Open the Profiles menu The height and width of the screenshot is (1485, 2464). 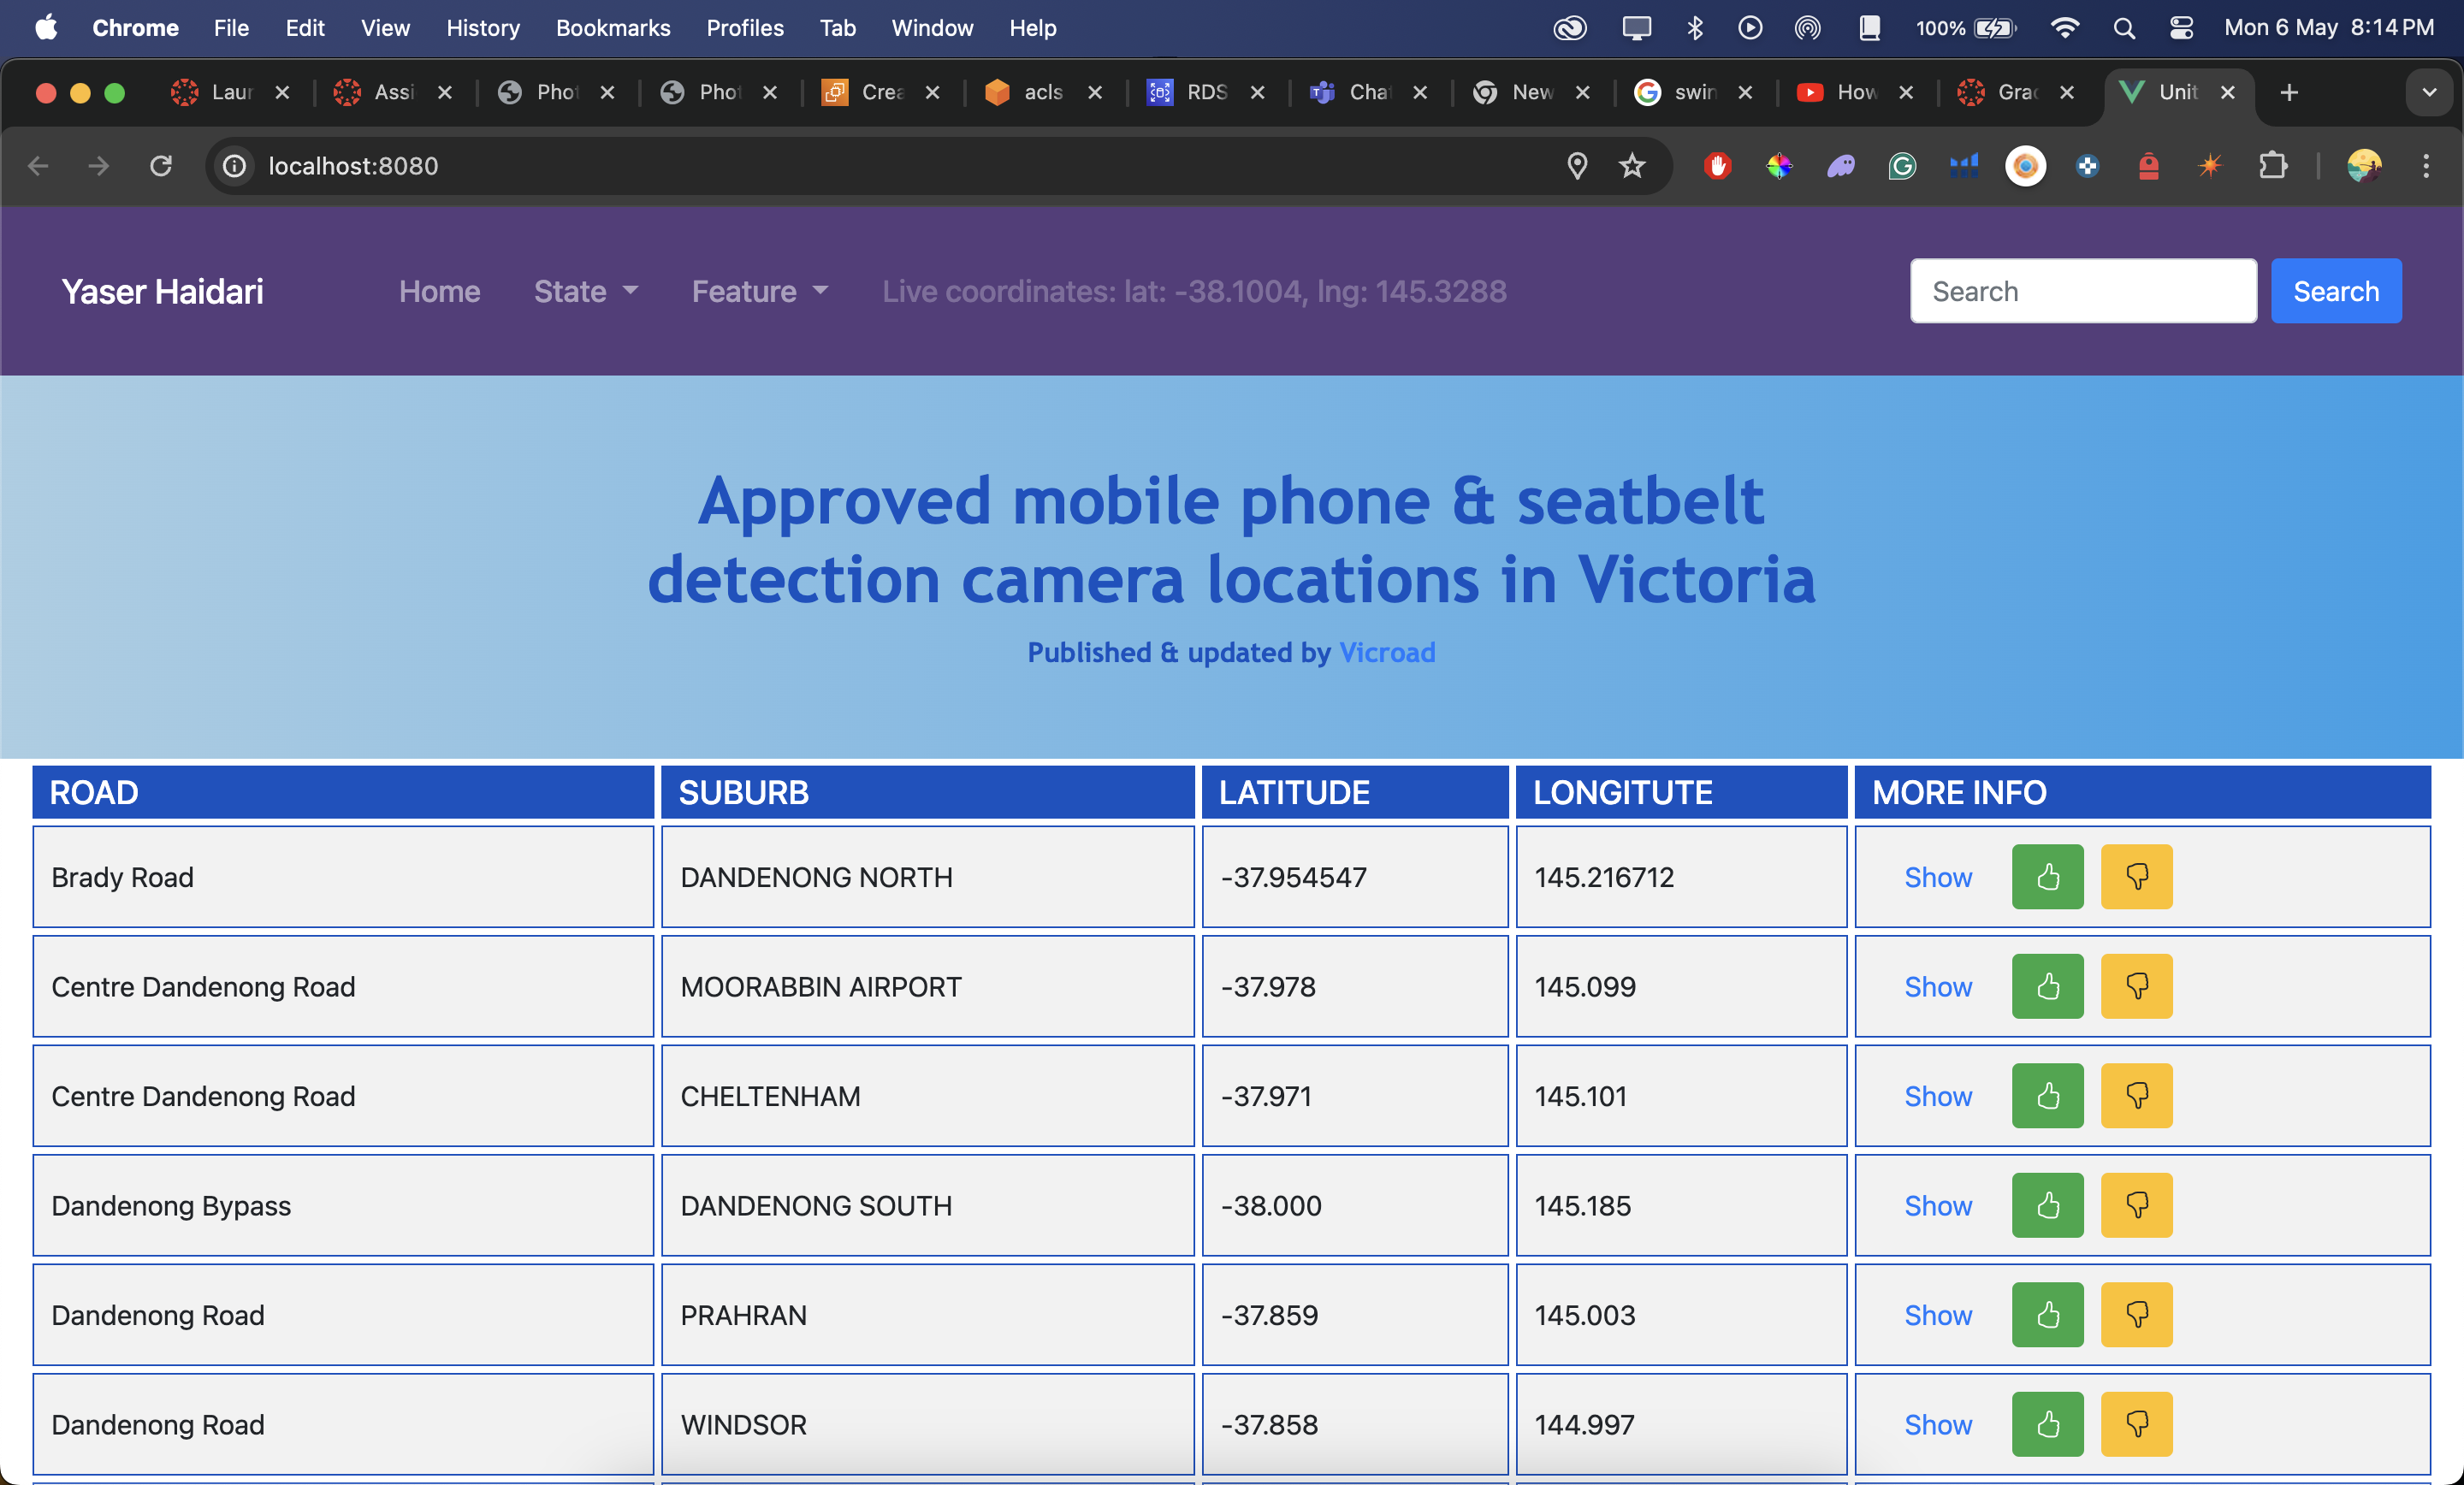[745, 28]
